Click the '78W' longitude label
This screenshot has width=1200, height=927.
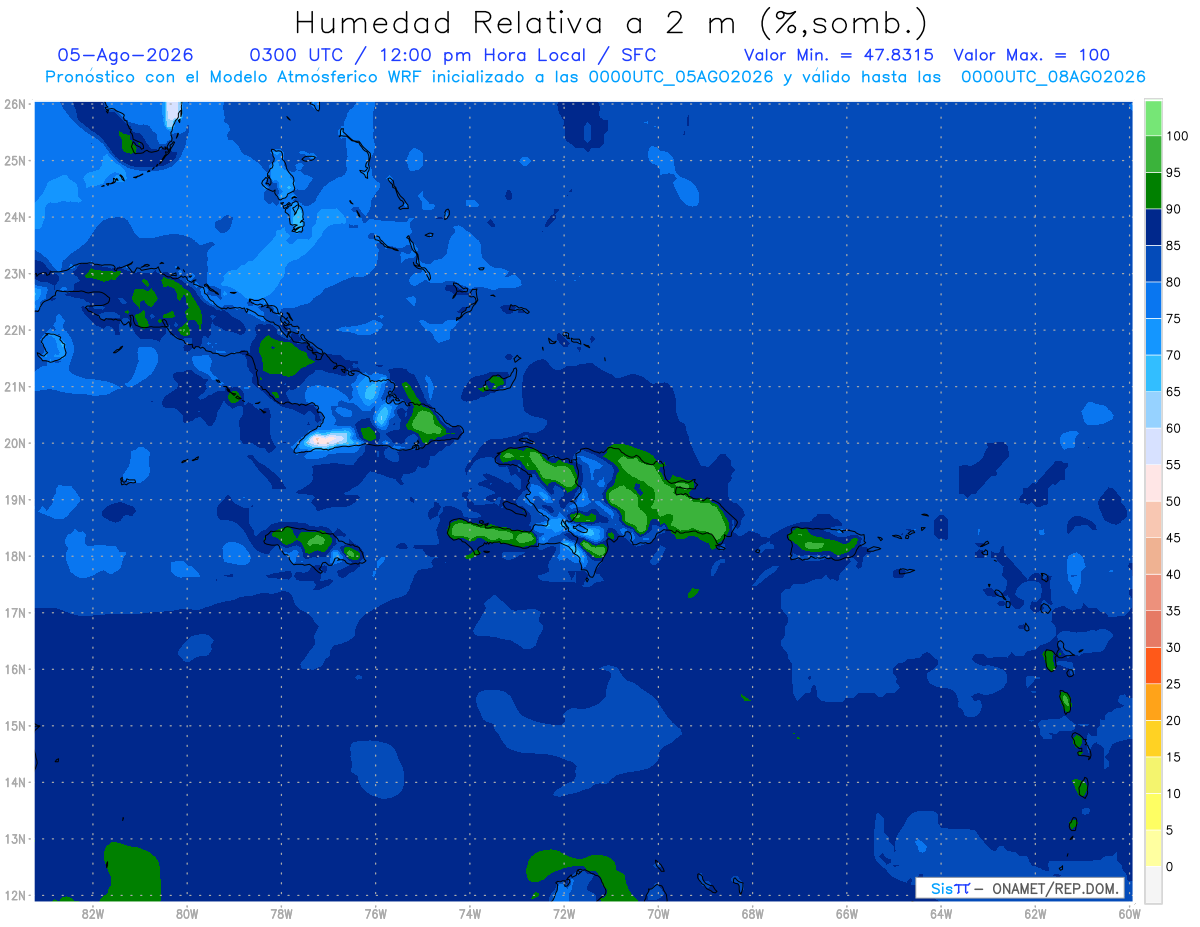[x=281, y=913]
